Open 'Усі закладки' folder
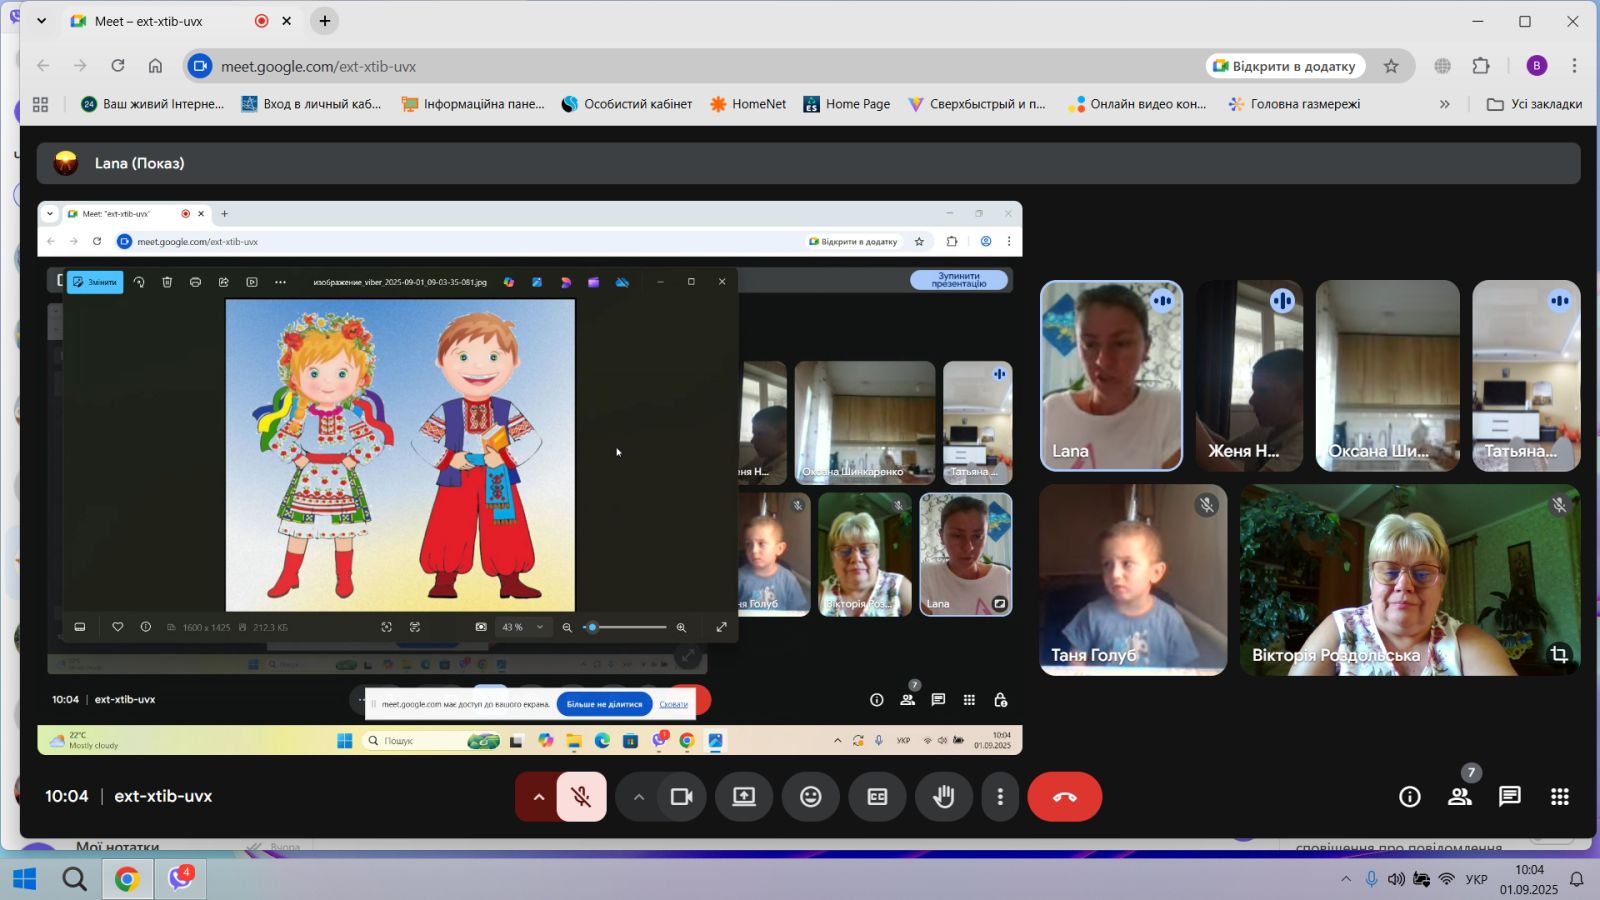The image size is (1600, 900). pyautogui.click(x=1534, y=104)
